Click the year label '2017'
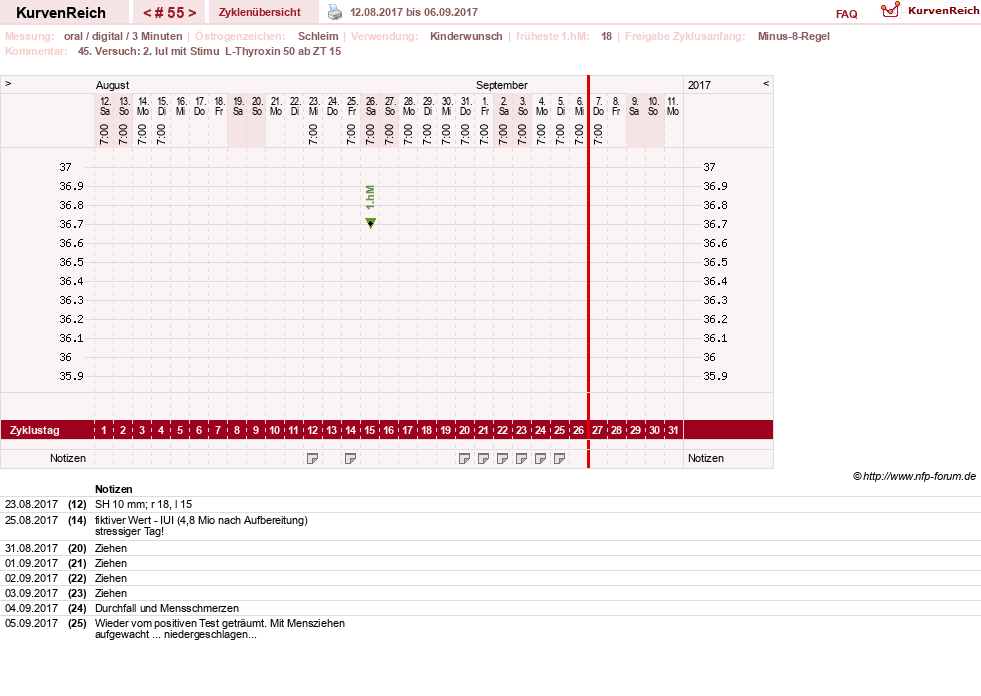981x696 pixels. (x=699, y=85)
